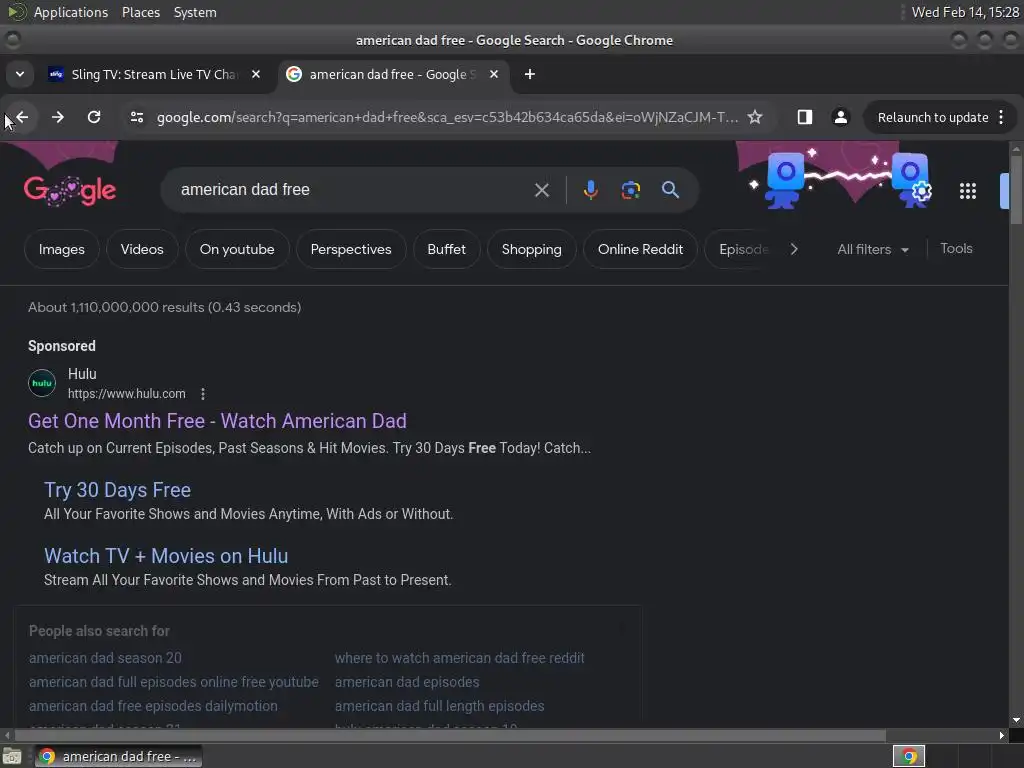
Task: Open the Google apps grid
Action: coord(968,191)
